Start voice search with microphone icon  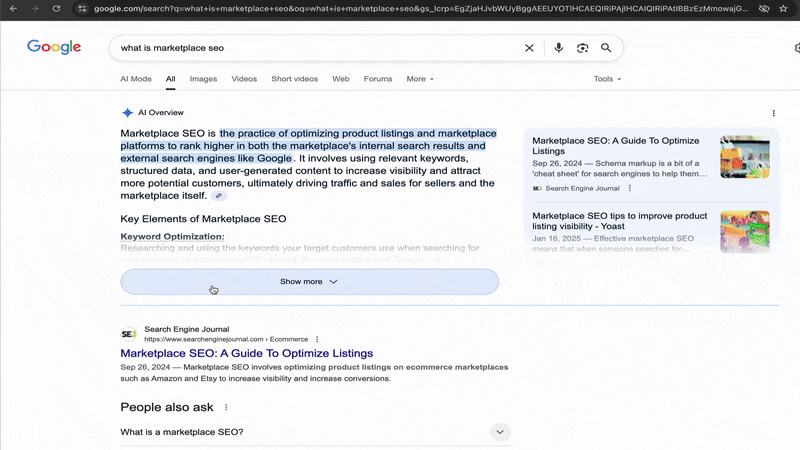pos(558,48)
